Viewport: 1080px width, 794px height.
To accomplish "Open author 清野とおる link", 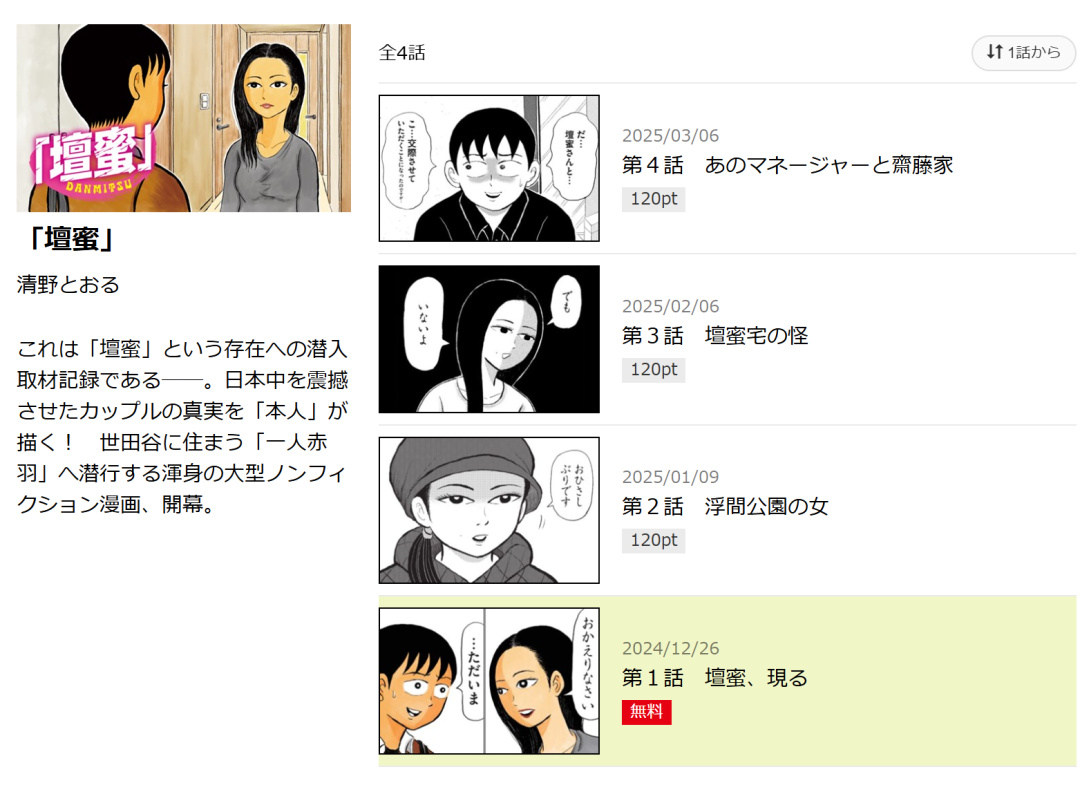I will point(68,285).
